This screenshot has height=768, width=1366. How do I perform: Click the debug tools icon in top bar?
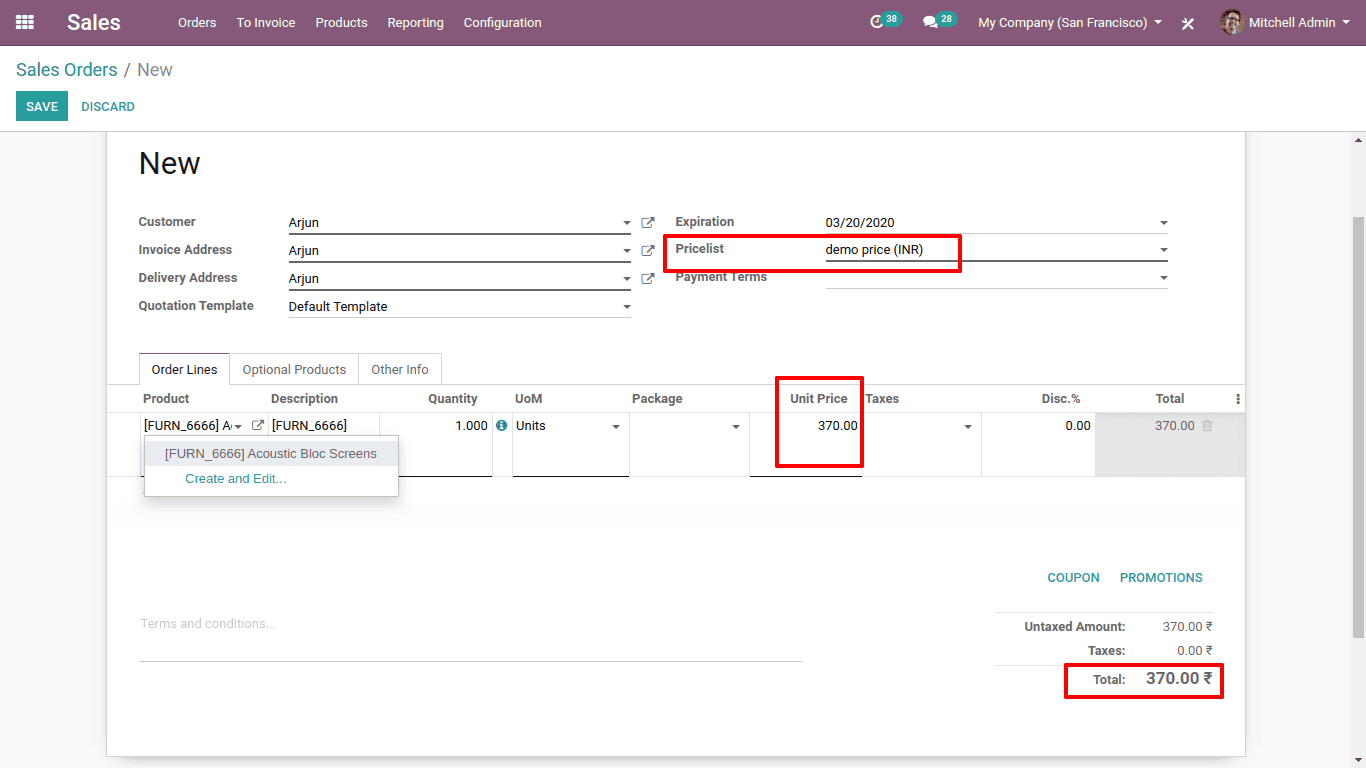1188,23
